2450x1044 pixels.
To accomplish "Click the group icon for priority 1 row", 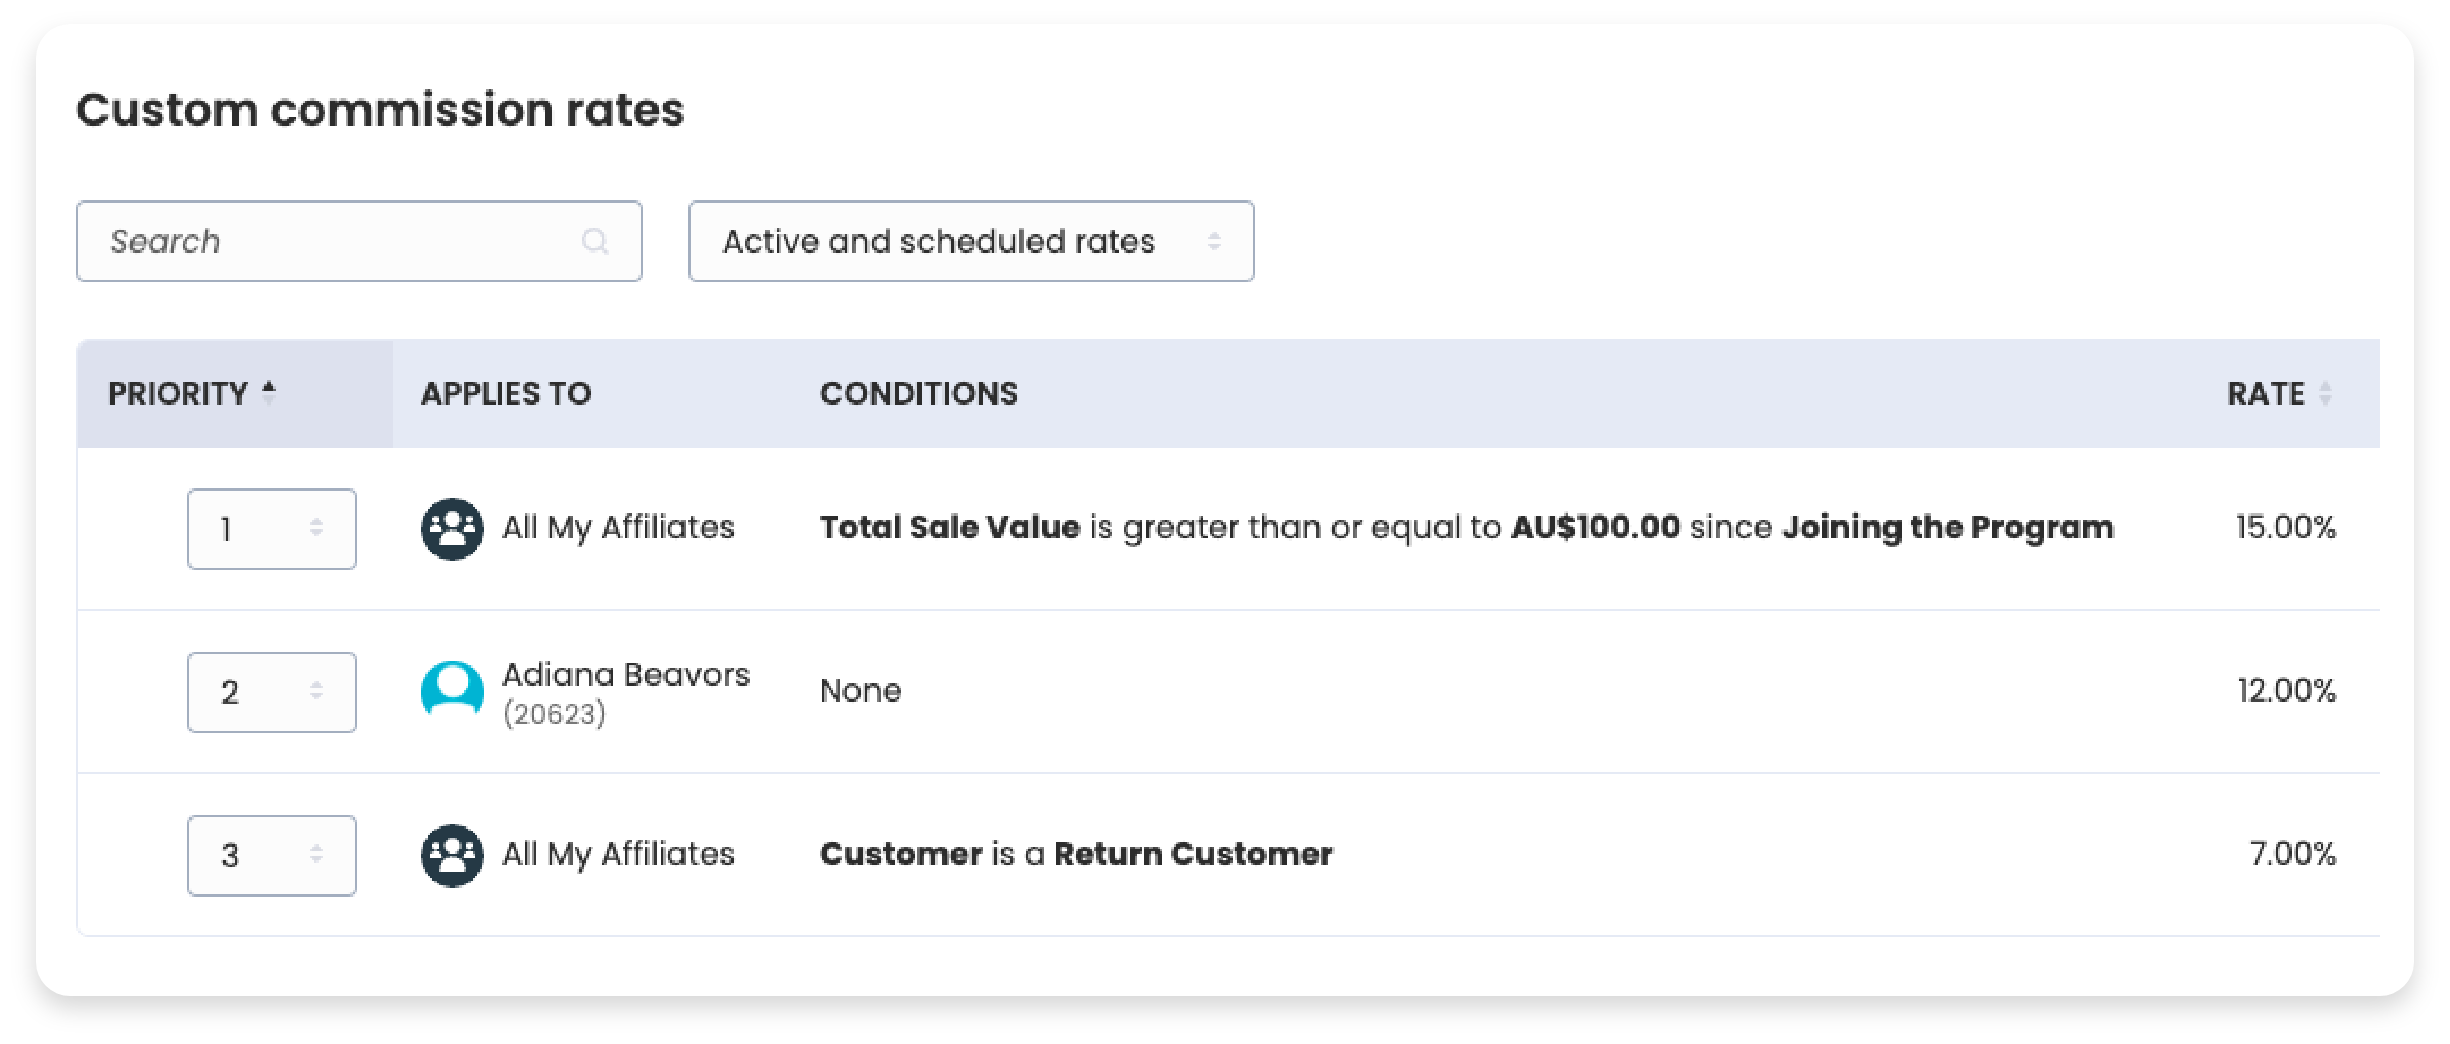I will click(452, 529).
